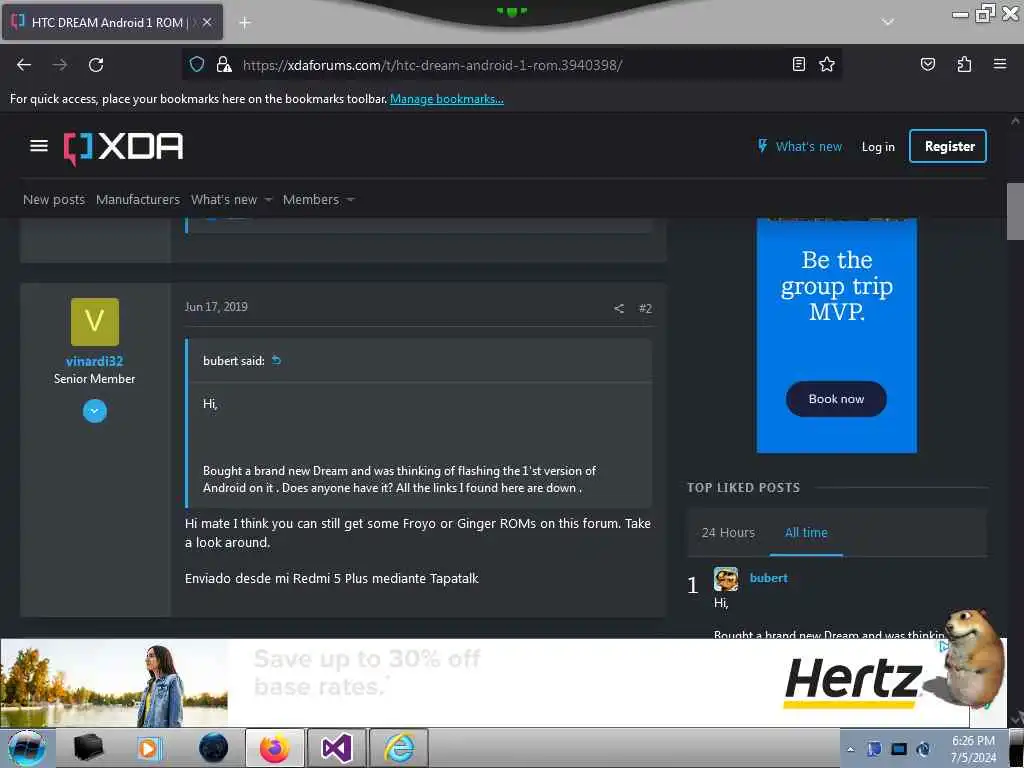The image size is (1024, 768).
Task: Jump to bubert's quoted post arrow icon
Action: [x=276, y=360]
